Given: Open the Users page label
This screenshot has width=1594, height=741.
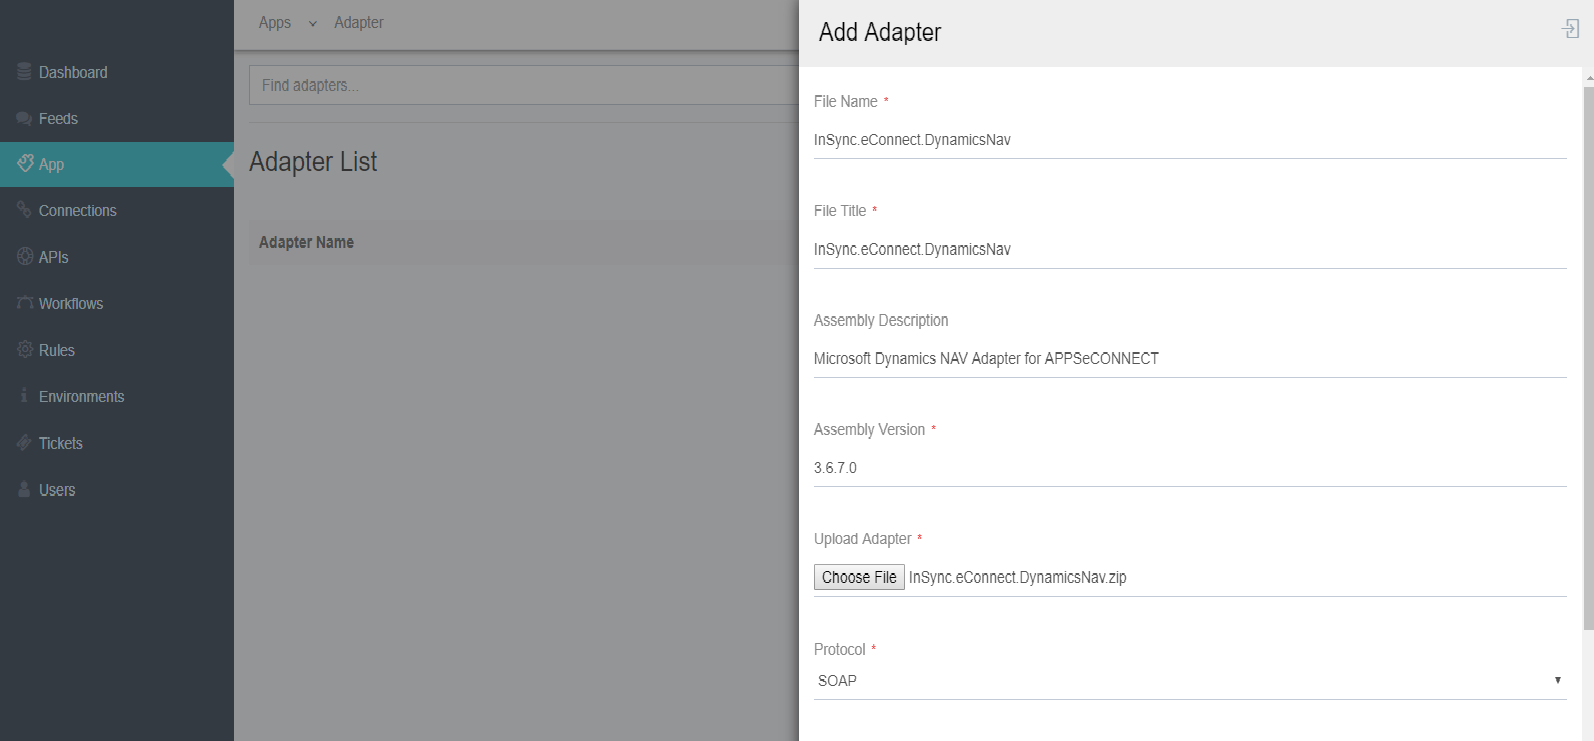Looking at the screenshot, I should 57,490.
